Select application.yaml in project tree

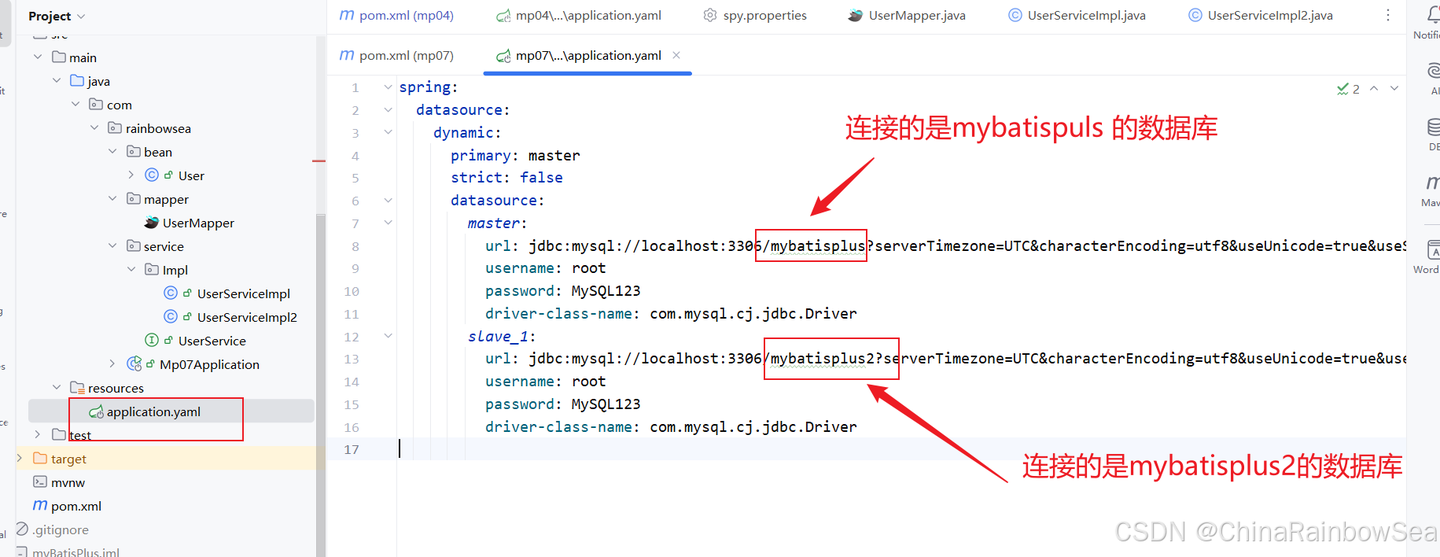[153, 411]
